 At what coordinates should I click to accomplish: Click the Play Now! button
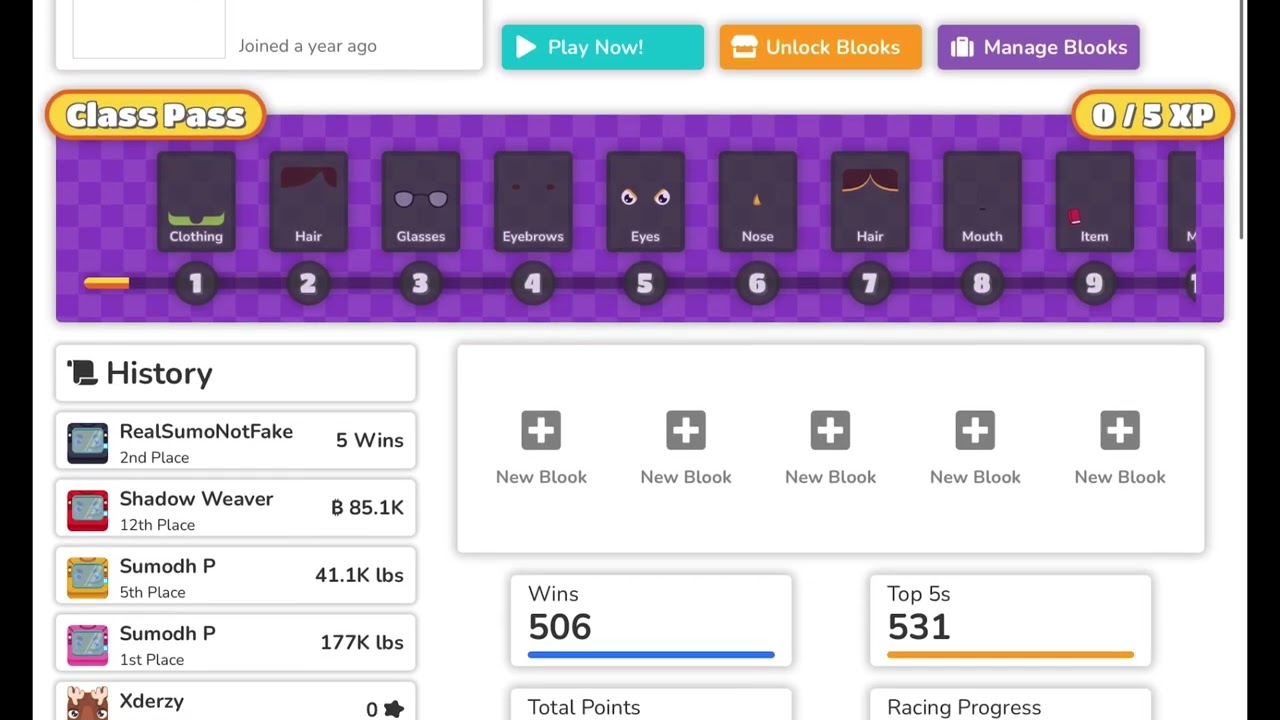602,47
